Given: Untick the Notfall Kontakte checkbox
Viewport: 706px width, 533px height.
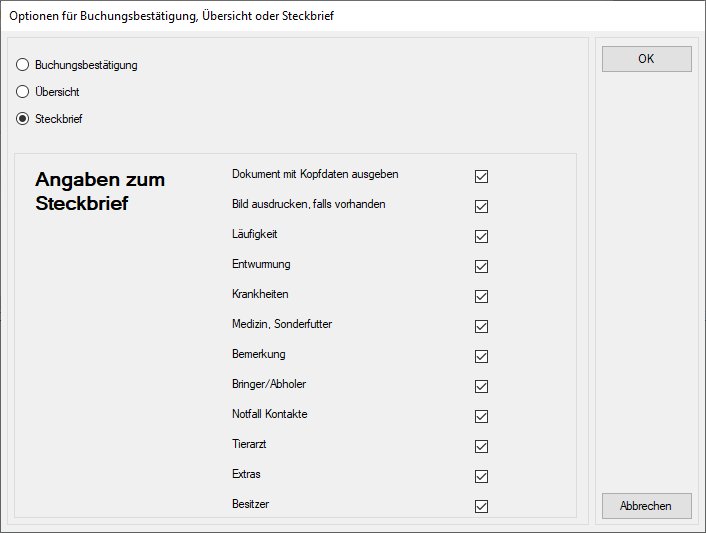Looking at the screenshot, I should point(481,416).
